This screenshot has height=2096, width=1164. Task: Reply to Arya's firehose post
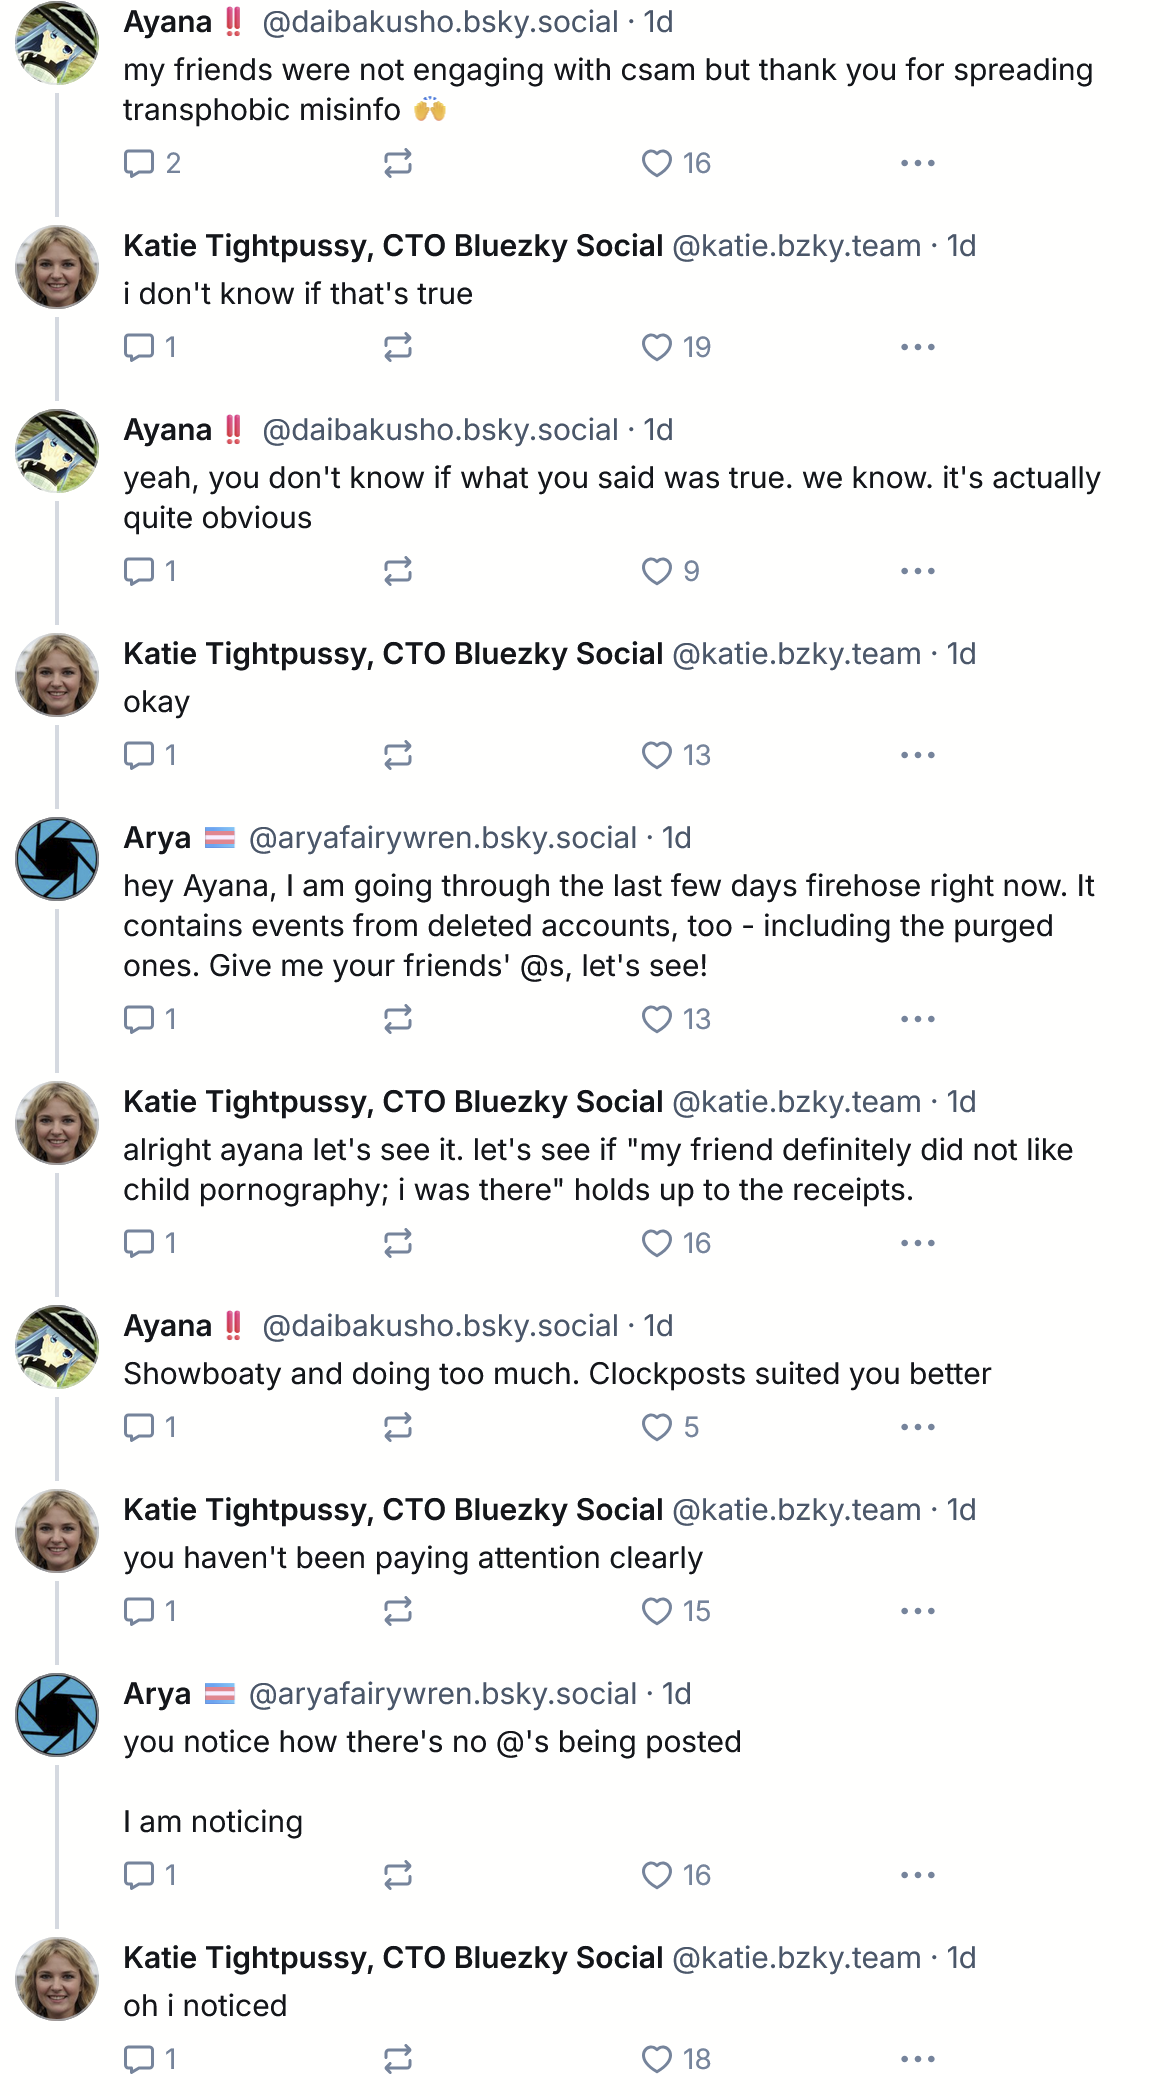139,1019
